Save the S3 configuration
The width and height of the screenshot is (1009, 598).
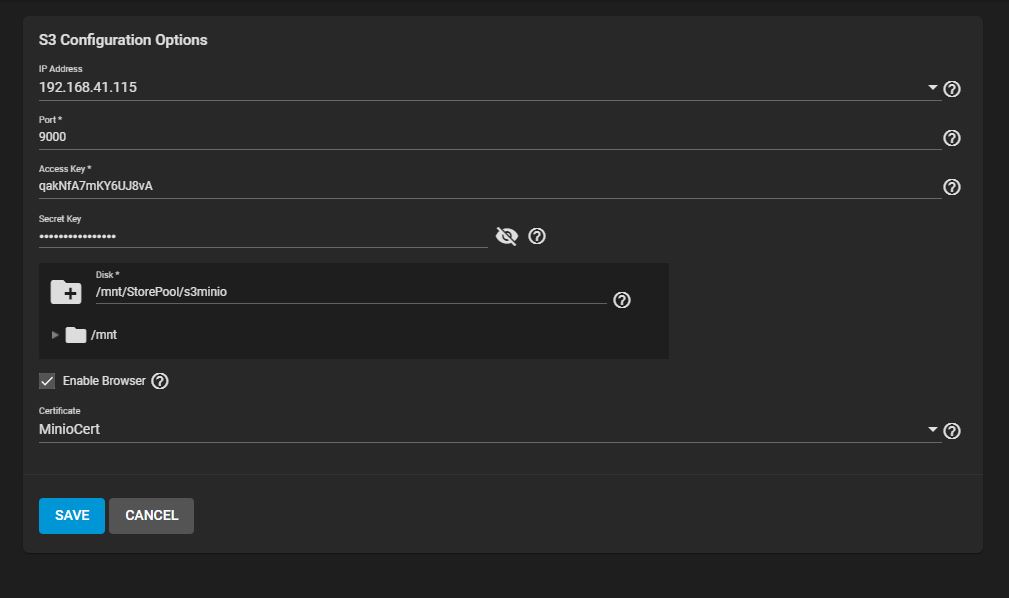pyautogui.click(x=71, y=516)
